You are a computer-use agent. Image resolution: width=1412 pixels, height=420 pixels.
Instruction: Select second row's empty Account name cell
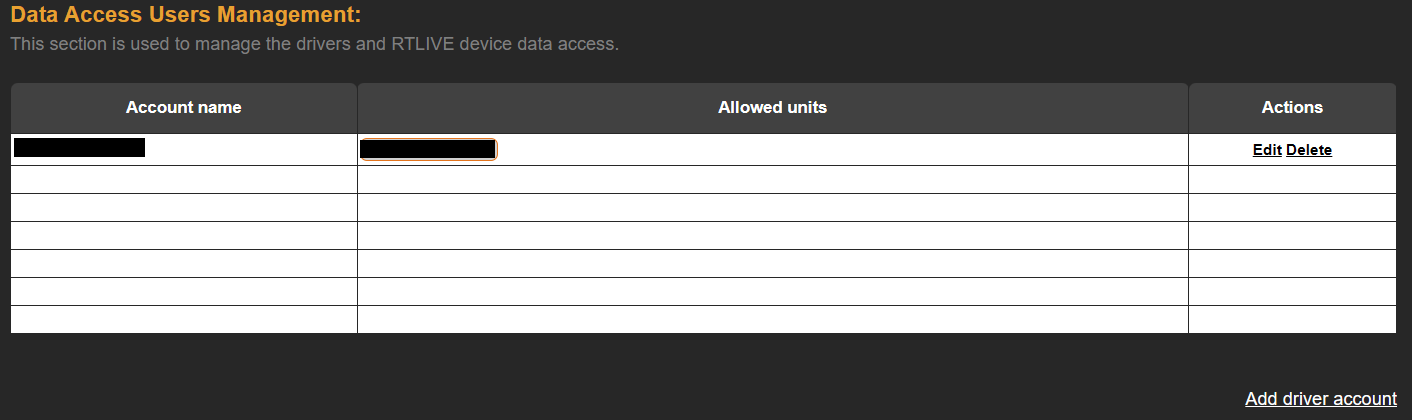coord(184,180)
